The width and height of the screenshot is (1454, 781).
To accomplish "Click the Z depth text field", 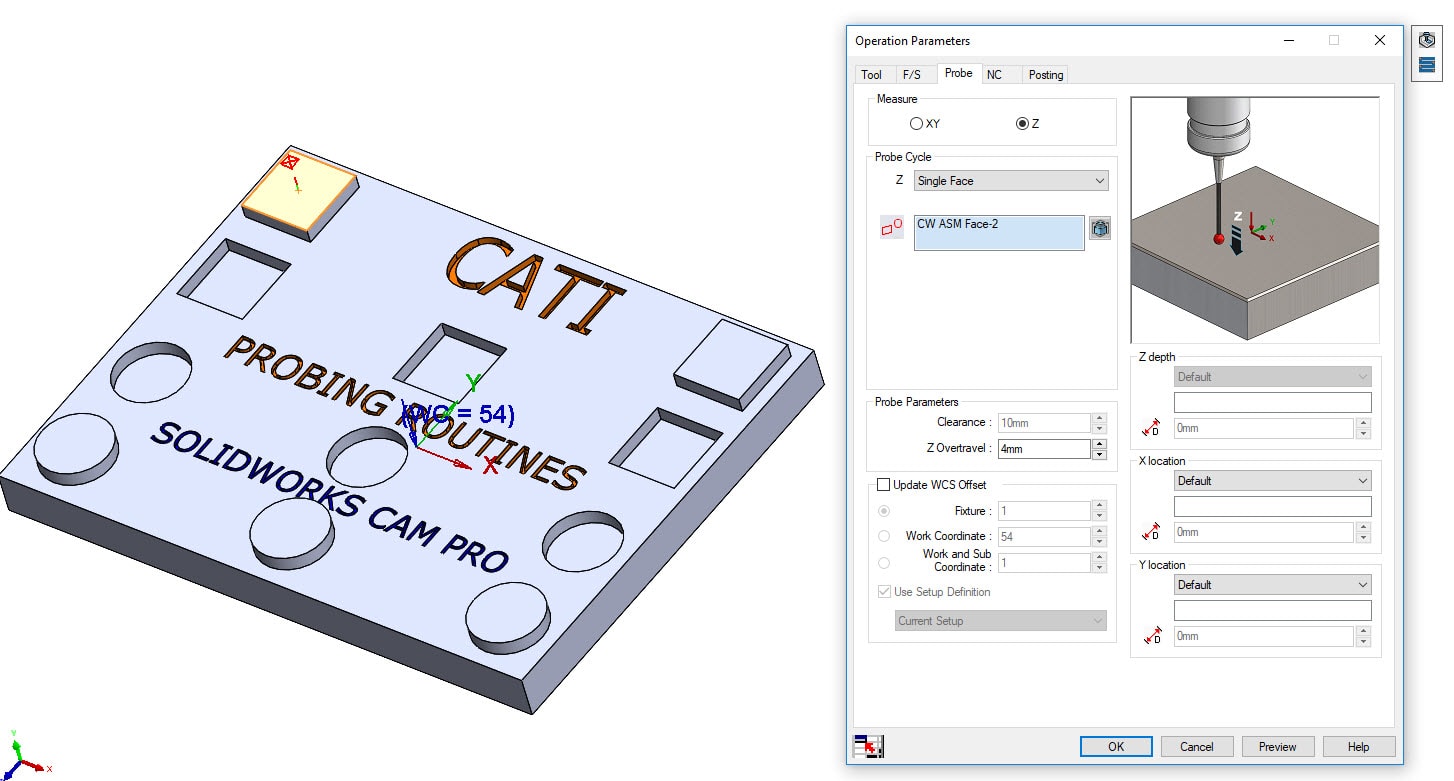I will [x=1272, y=403].
